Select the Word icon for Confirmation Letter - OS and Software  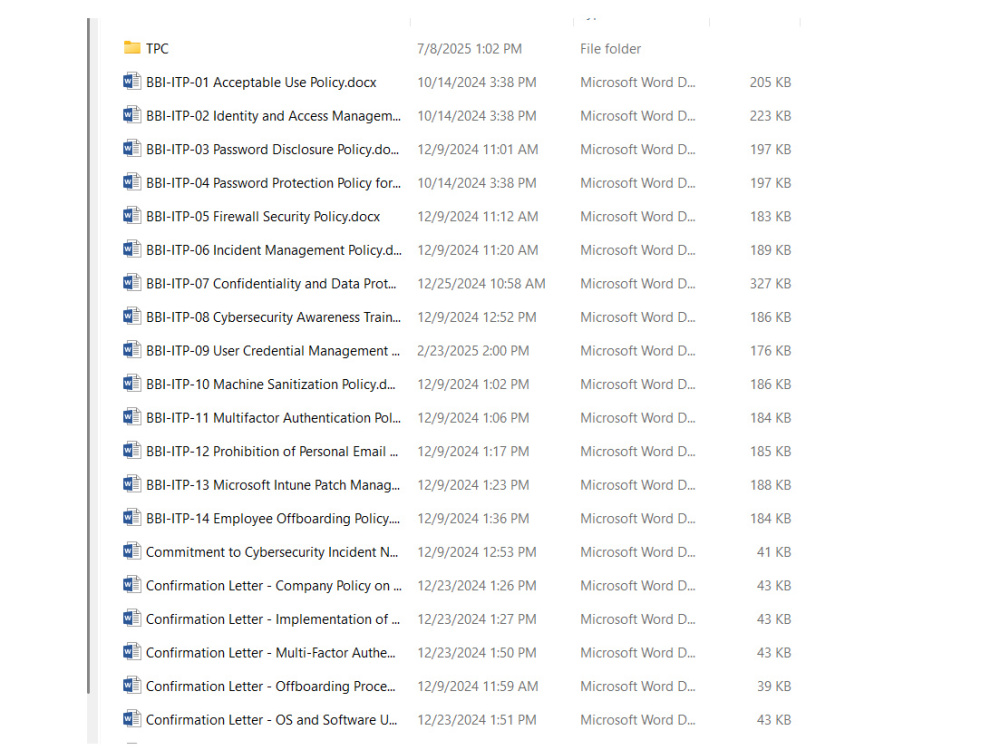click(132, 719)
